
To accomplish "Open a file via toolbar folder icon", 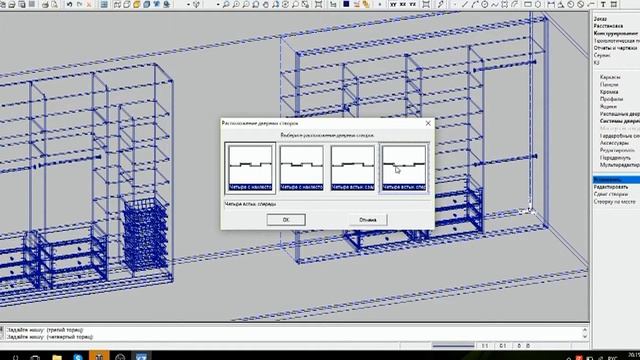I will (12, 4).
